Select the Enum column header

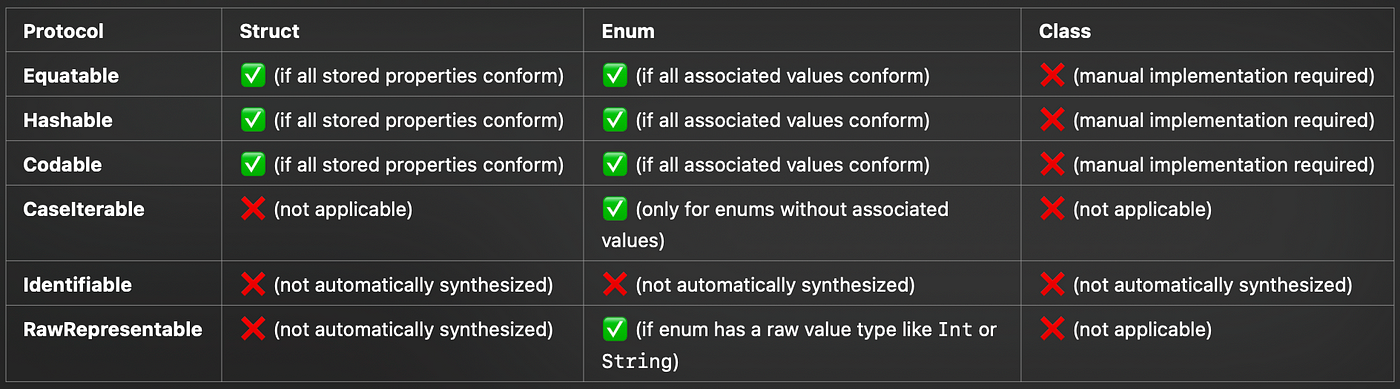(628, 31)
